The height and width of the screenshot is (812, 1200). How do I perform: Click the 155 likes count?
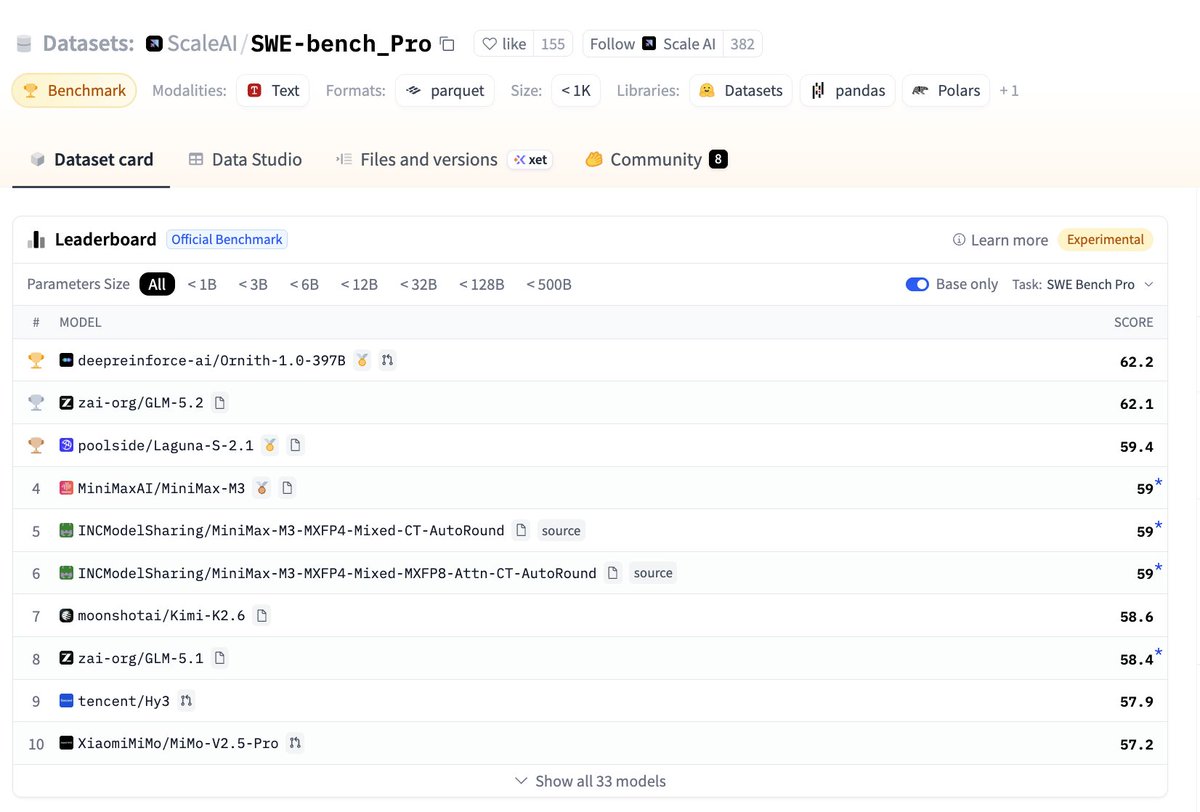tap(553, 44)
